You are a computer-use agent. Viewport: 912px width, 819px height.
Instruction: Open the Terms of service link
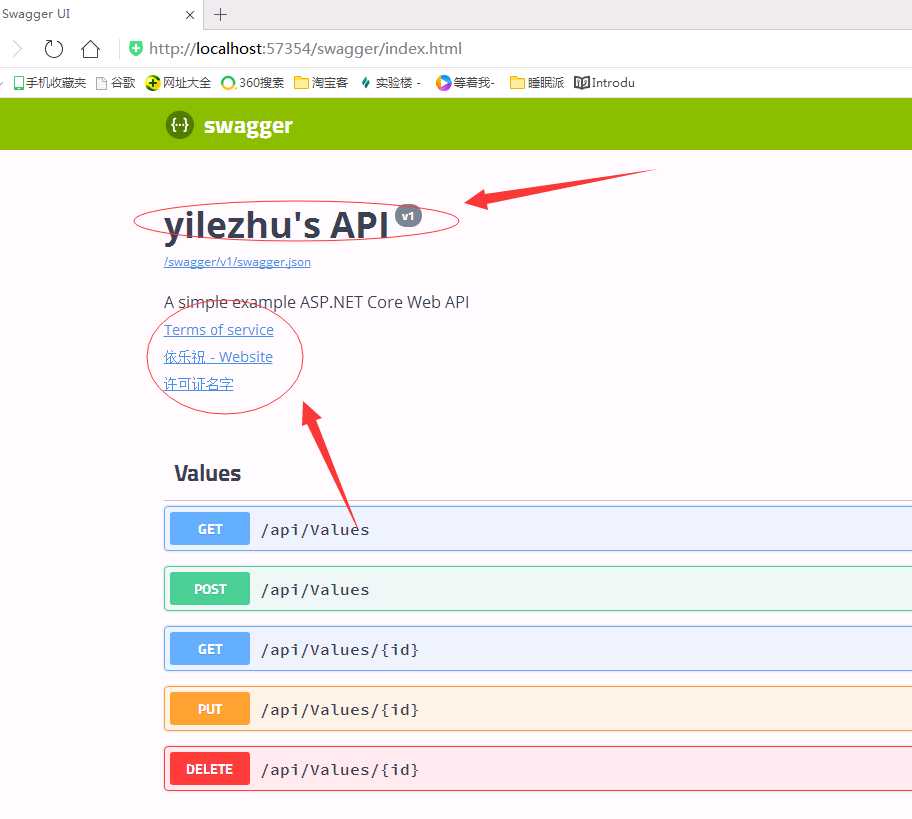219,330
